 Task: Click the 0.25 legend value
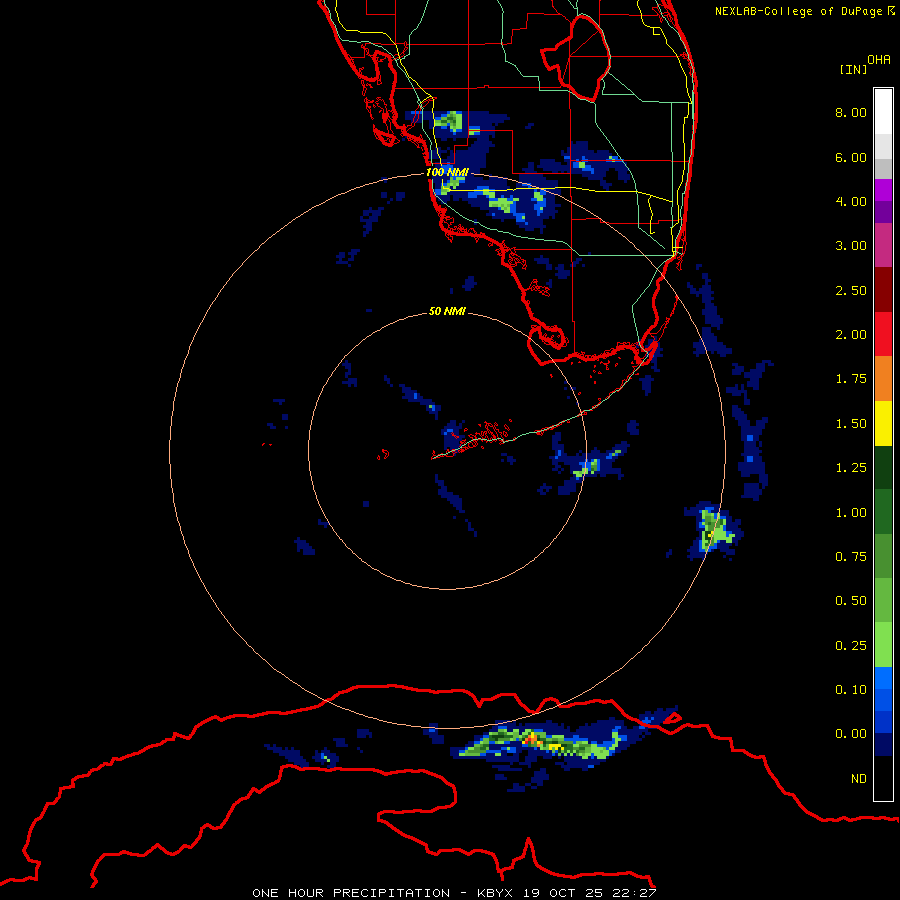click(x=851, y=646)
